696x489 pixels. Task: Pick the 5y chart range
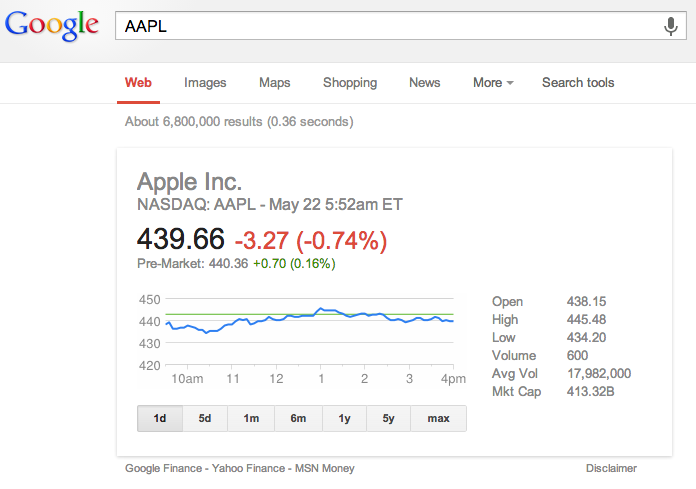389,418
